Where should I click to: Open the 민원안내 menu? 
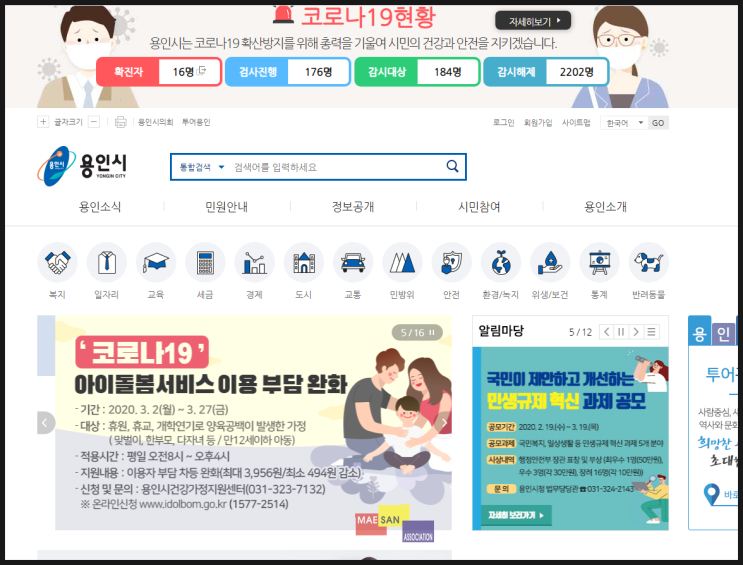(x=227, y=207)
